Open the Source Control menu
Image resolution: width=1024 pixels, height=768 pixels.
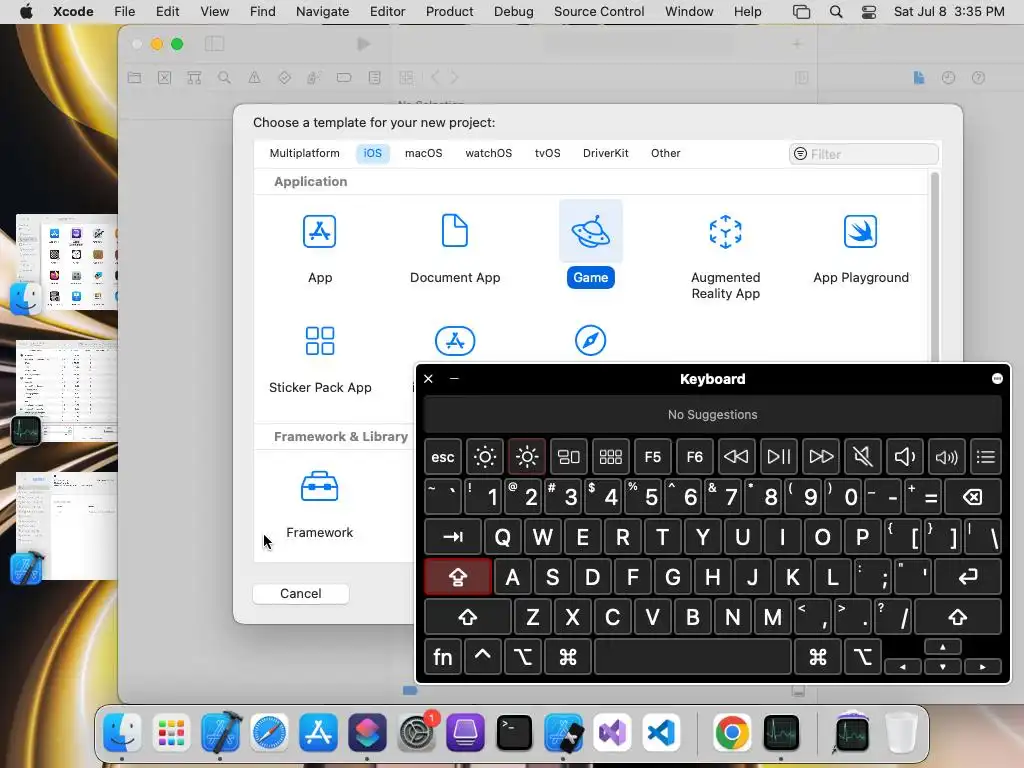pyautogui.click(x=599, y=12)
